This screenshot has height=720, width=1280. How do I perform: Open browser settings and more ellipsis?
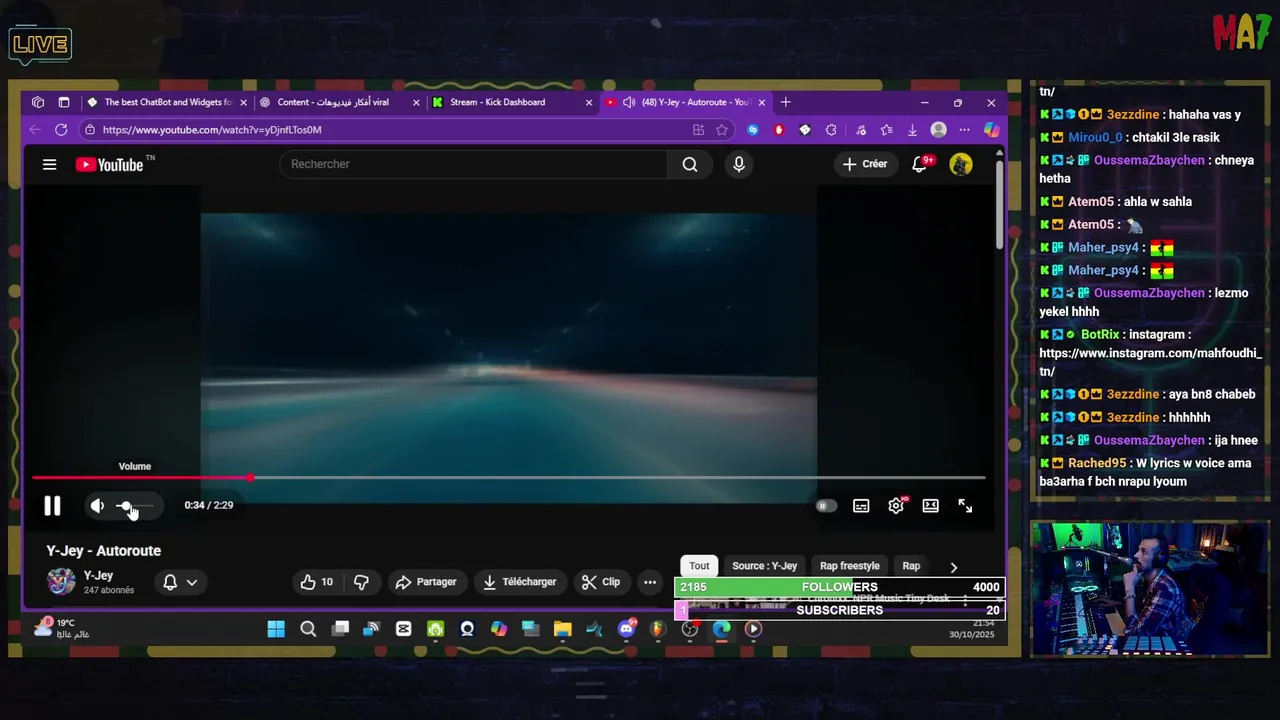965,130
